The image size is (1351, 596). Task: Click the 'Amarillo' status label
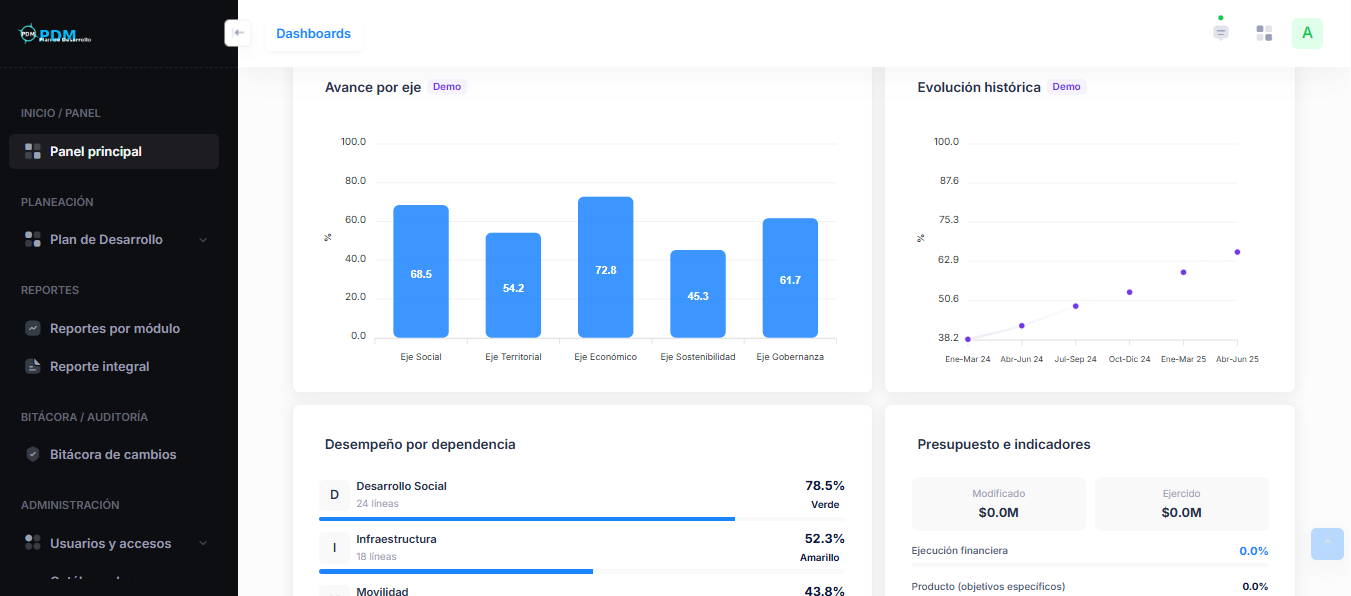(x=820, y=557)
